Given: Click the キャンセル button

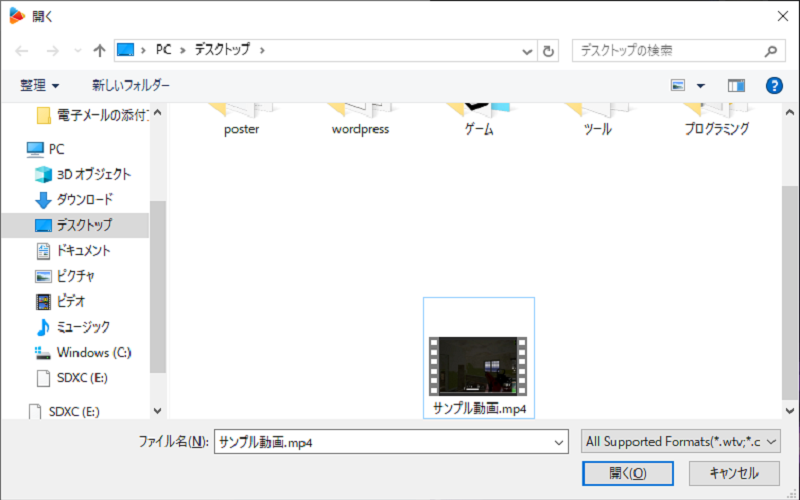Looking at the screenshot, I should [734, 473].
